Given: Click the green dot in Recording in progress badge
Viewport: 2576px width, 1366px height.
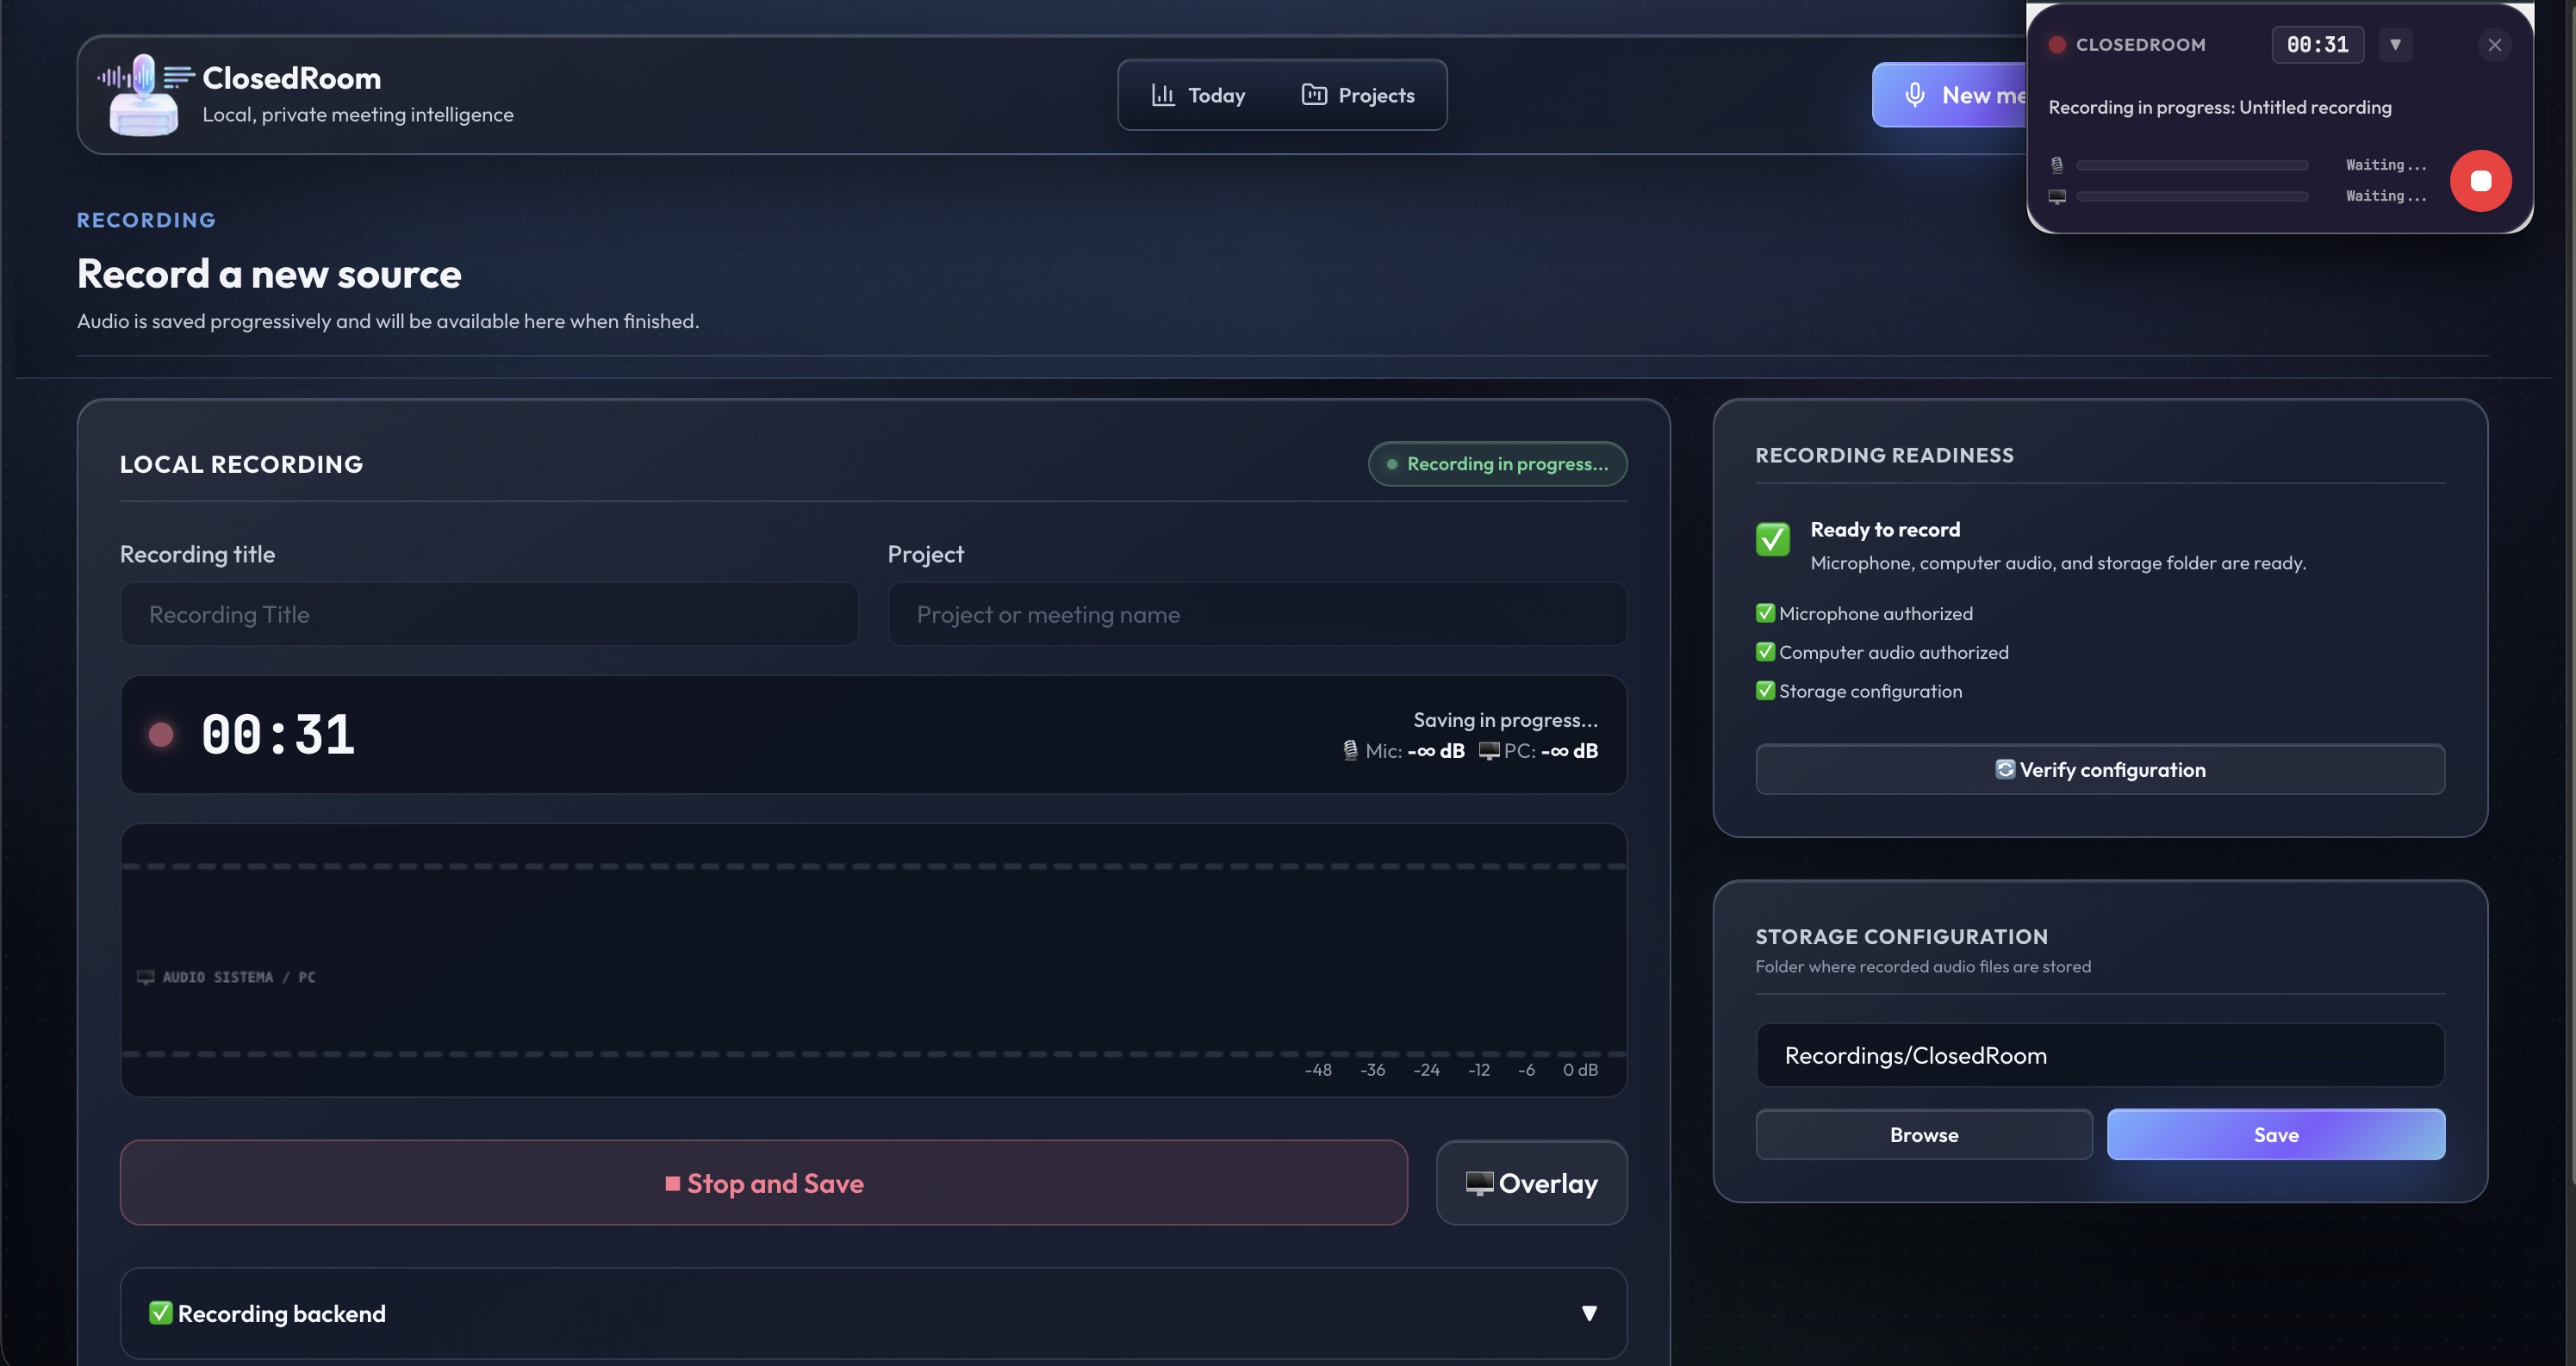Looking at the screenshot, I should 1391,464.
